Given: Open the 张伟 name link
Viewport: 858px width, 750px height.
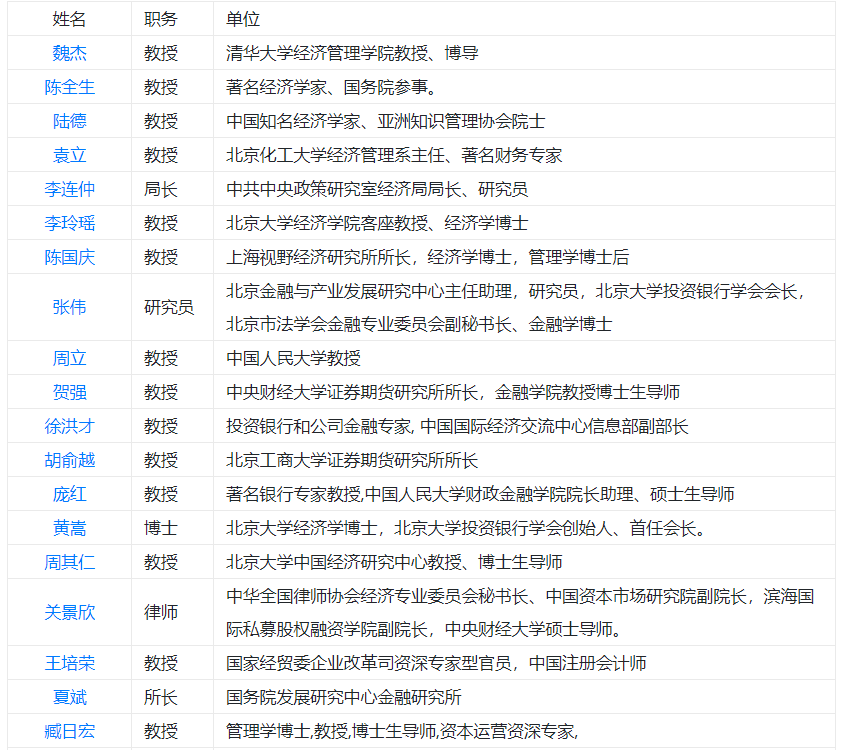Looking at the screenshot, I should (x=69, y=307).
